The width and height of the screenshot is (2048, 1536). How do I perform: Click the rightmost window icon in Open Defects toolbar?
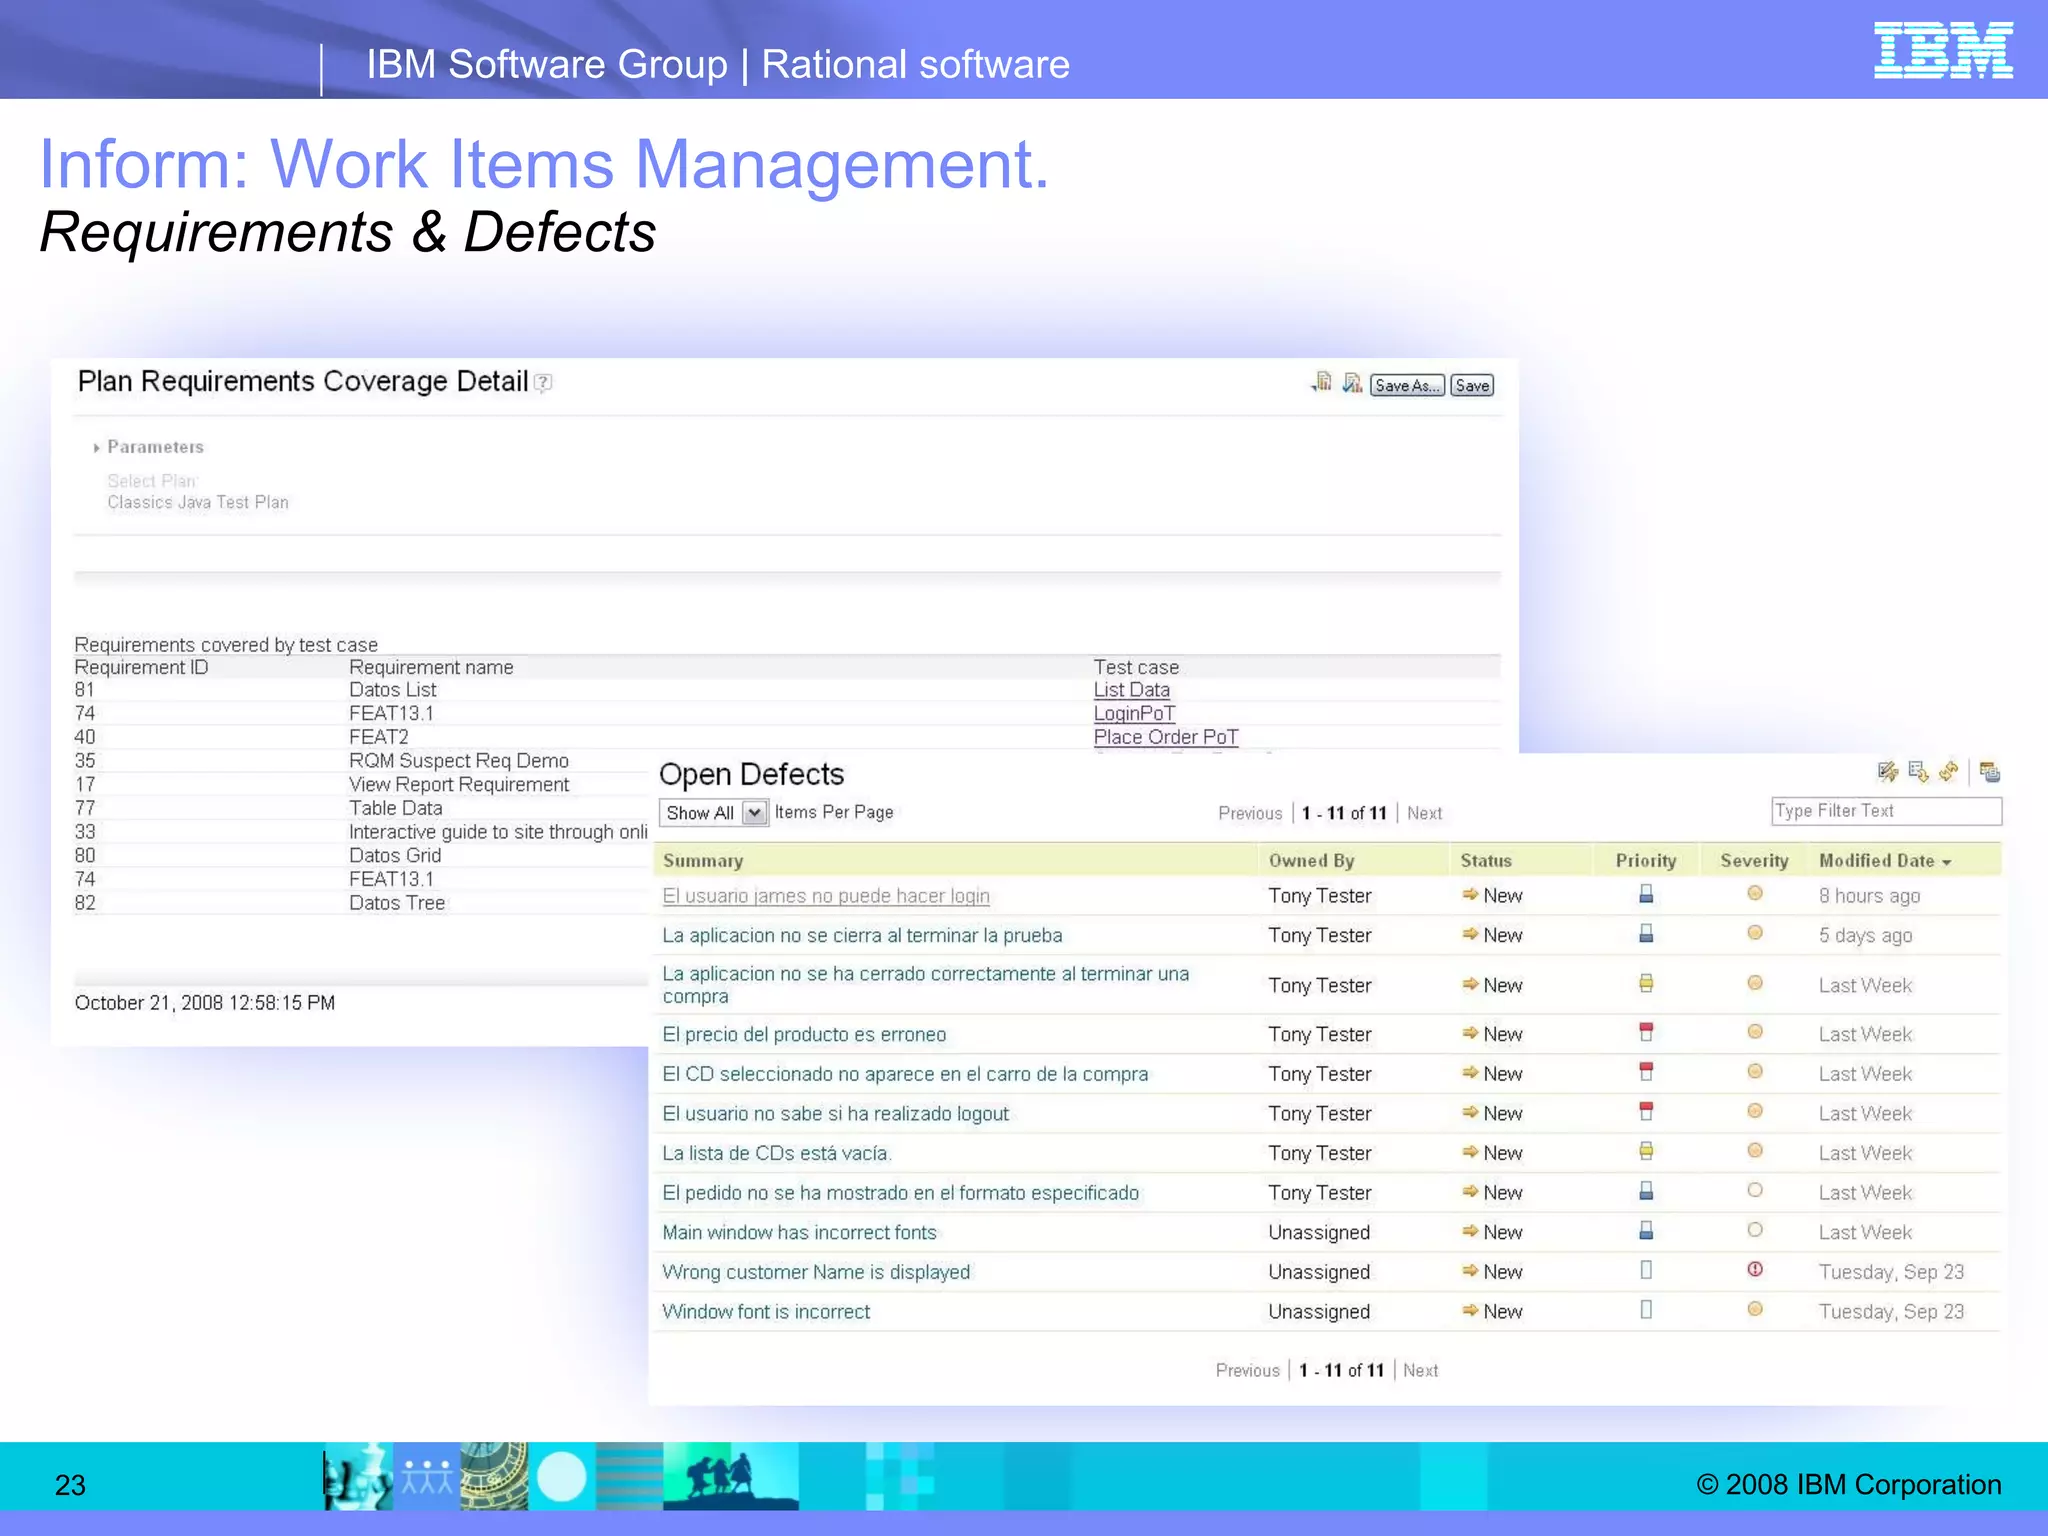[x=1990, y=772]
